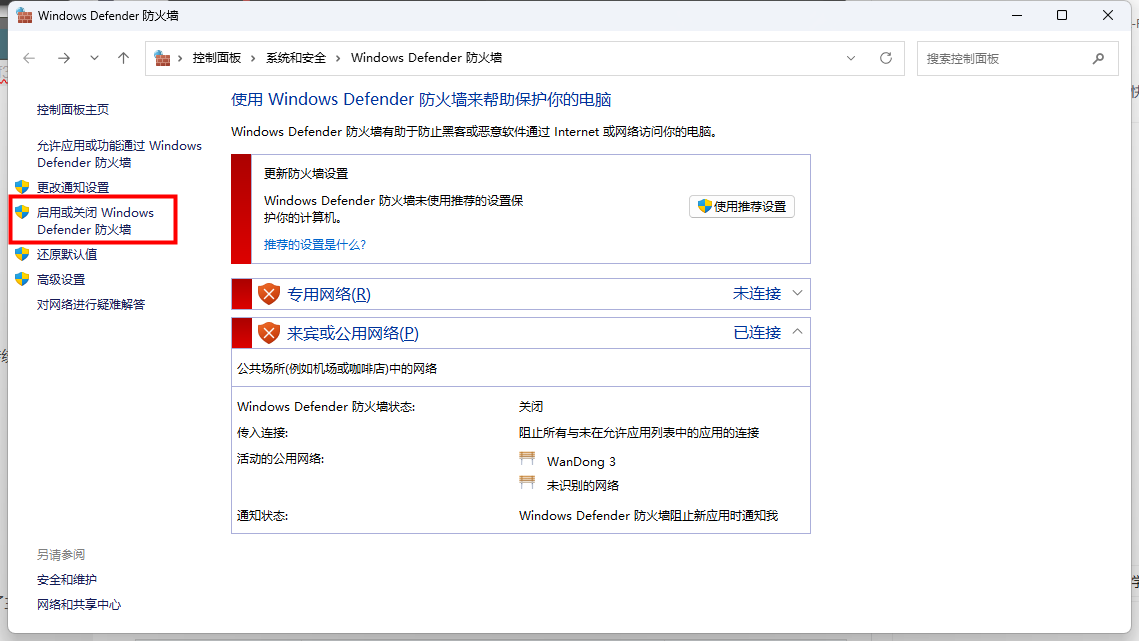1139x641 pixels.
Task: Maximize the firewall window
Action: (x=1062, y=15)
